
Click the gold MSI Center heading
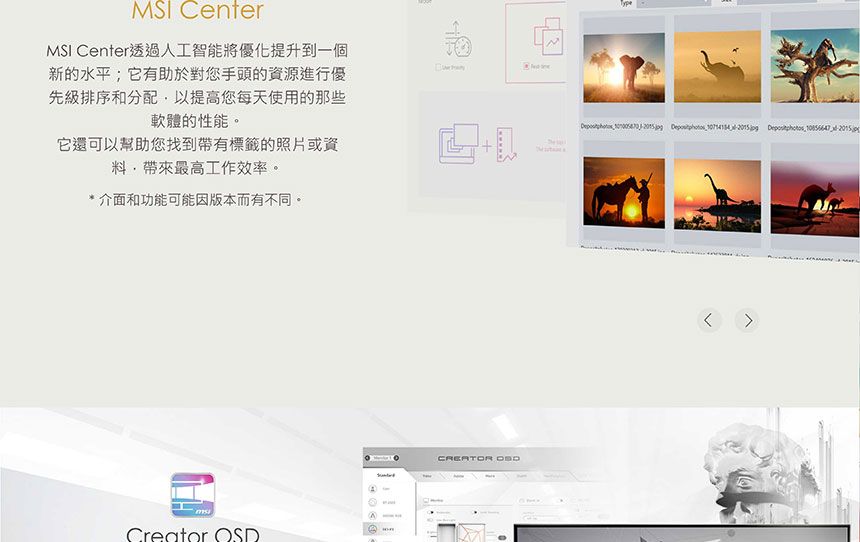[197, 10]
